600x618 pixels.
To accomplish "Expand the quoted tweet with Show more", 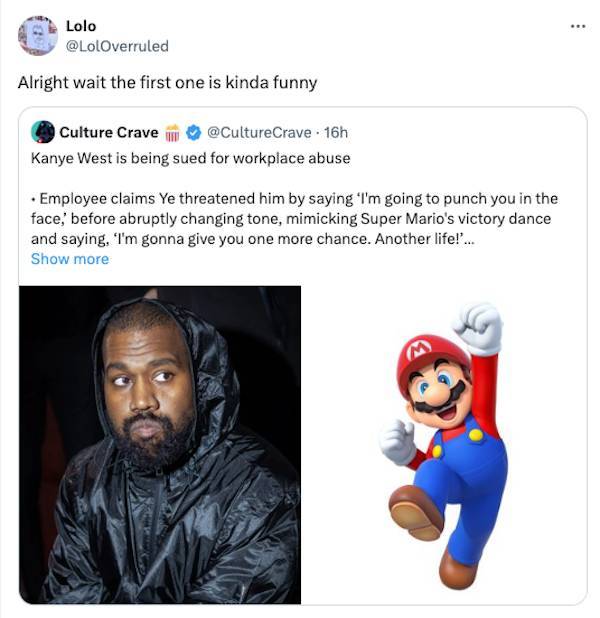I will [70, 259].
